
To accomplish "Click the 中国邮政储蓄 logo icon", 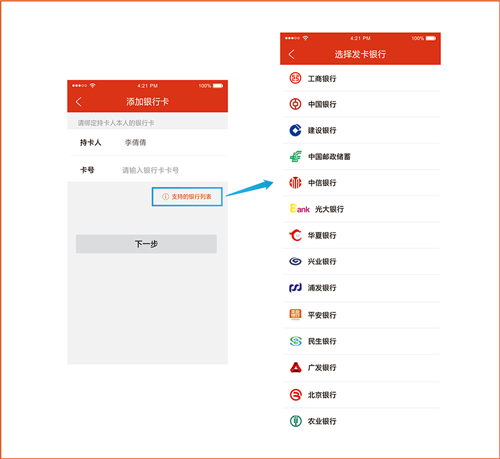I will 295,156.
